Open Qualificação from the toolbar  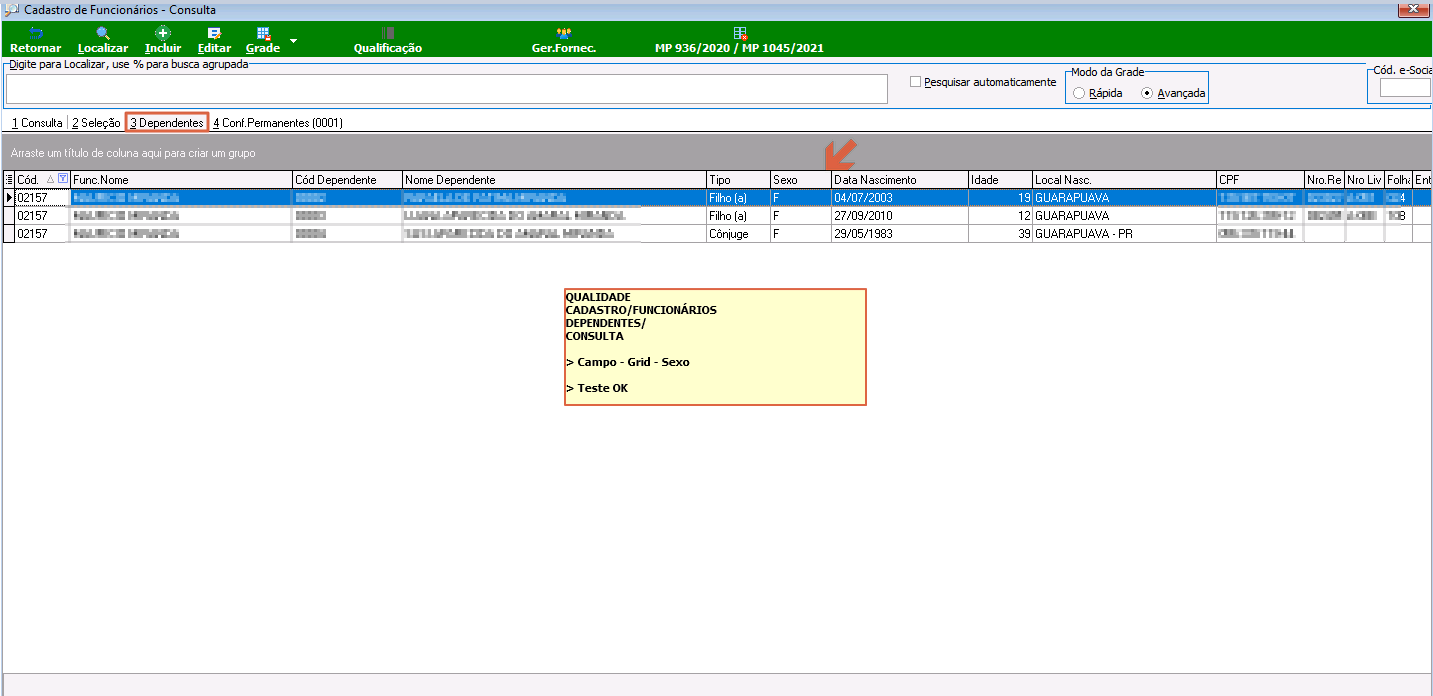coord(388,40)
